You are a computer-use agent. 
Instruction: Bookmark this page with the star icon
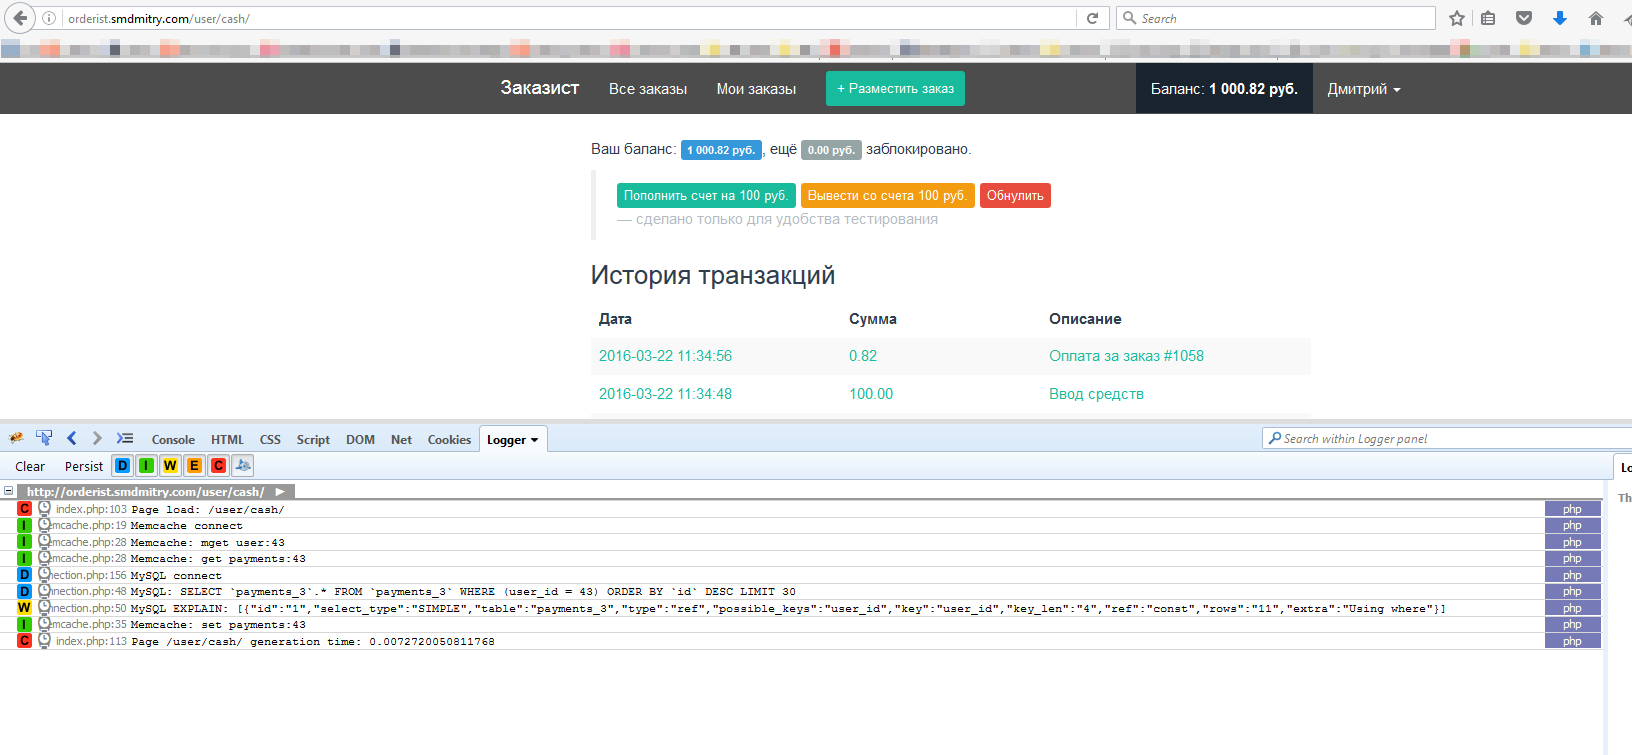pyautogui.click(x=1457, y=18)
